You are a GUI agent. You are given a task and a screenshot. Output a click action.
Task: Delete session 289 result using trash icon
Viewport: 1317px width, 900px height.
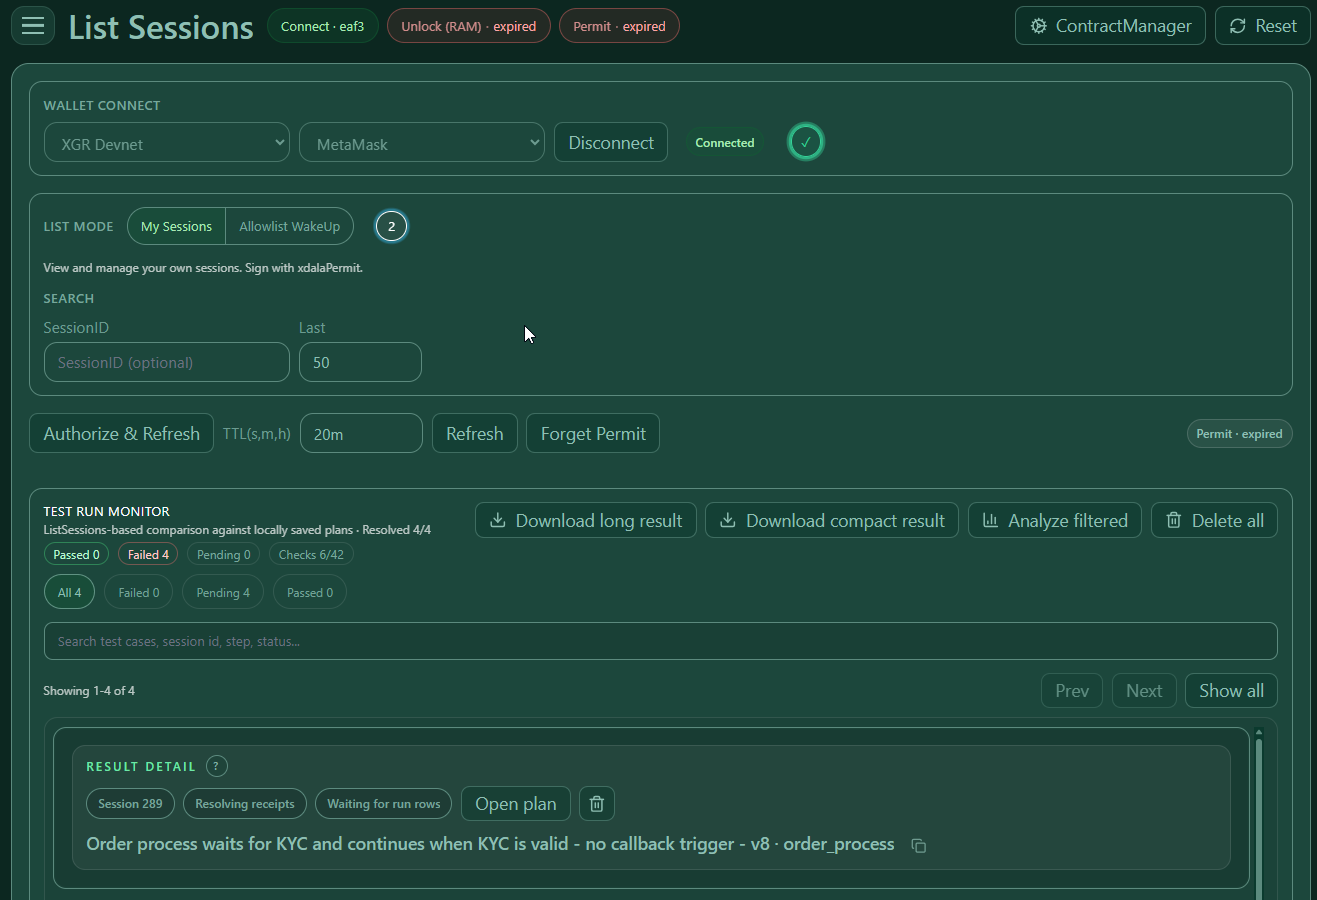pos(597,804)
